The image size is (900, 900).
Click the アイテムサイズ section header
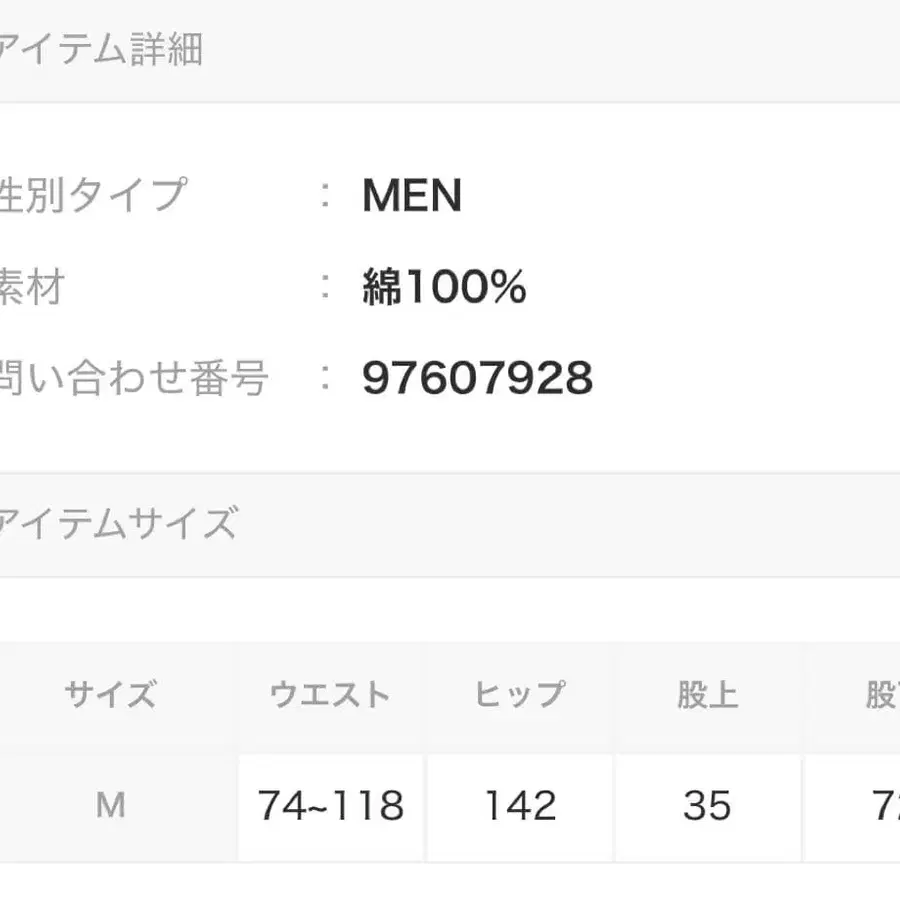(x=118, y=523)
